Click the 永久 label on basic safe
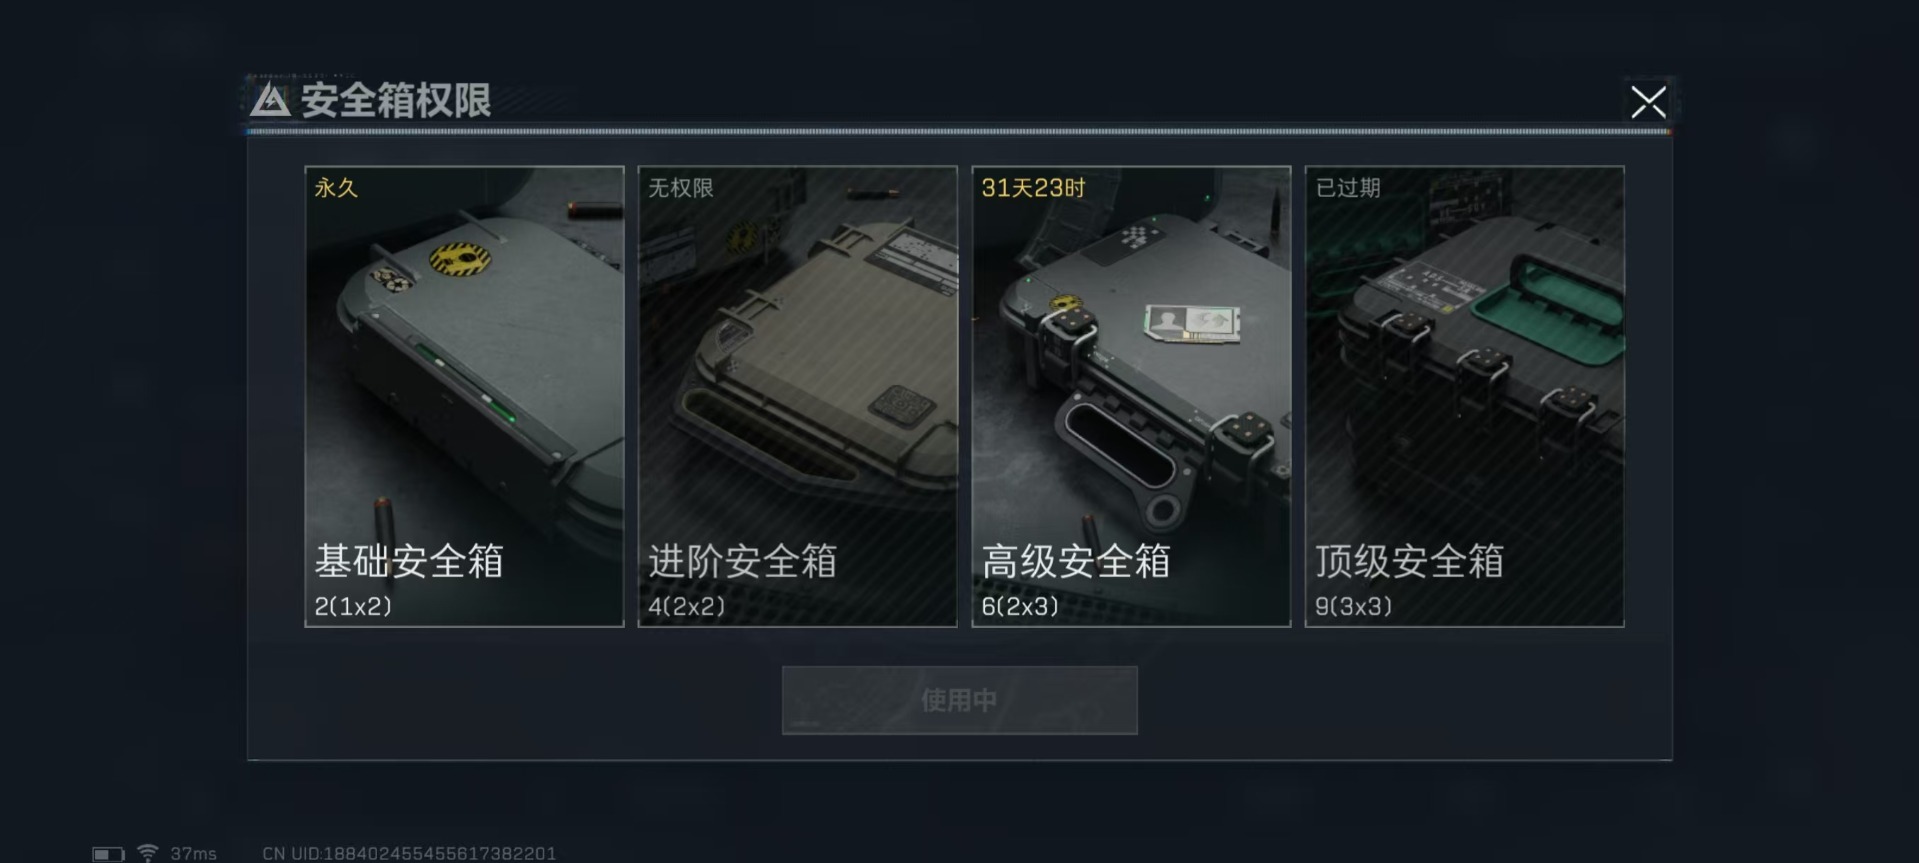 click(x=336, y=188)
